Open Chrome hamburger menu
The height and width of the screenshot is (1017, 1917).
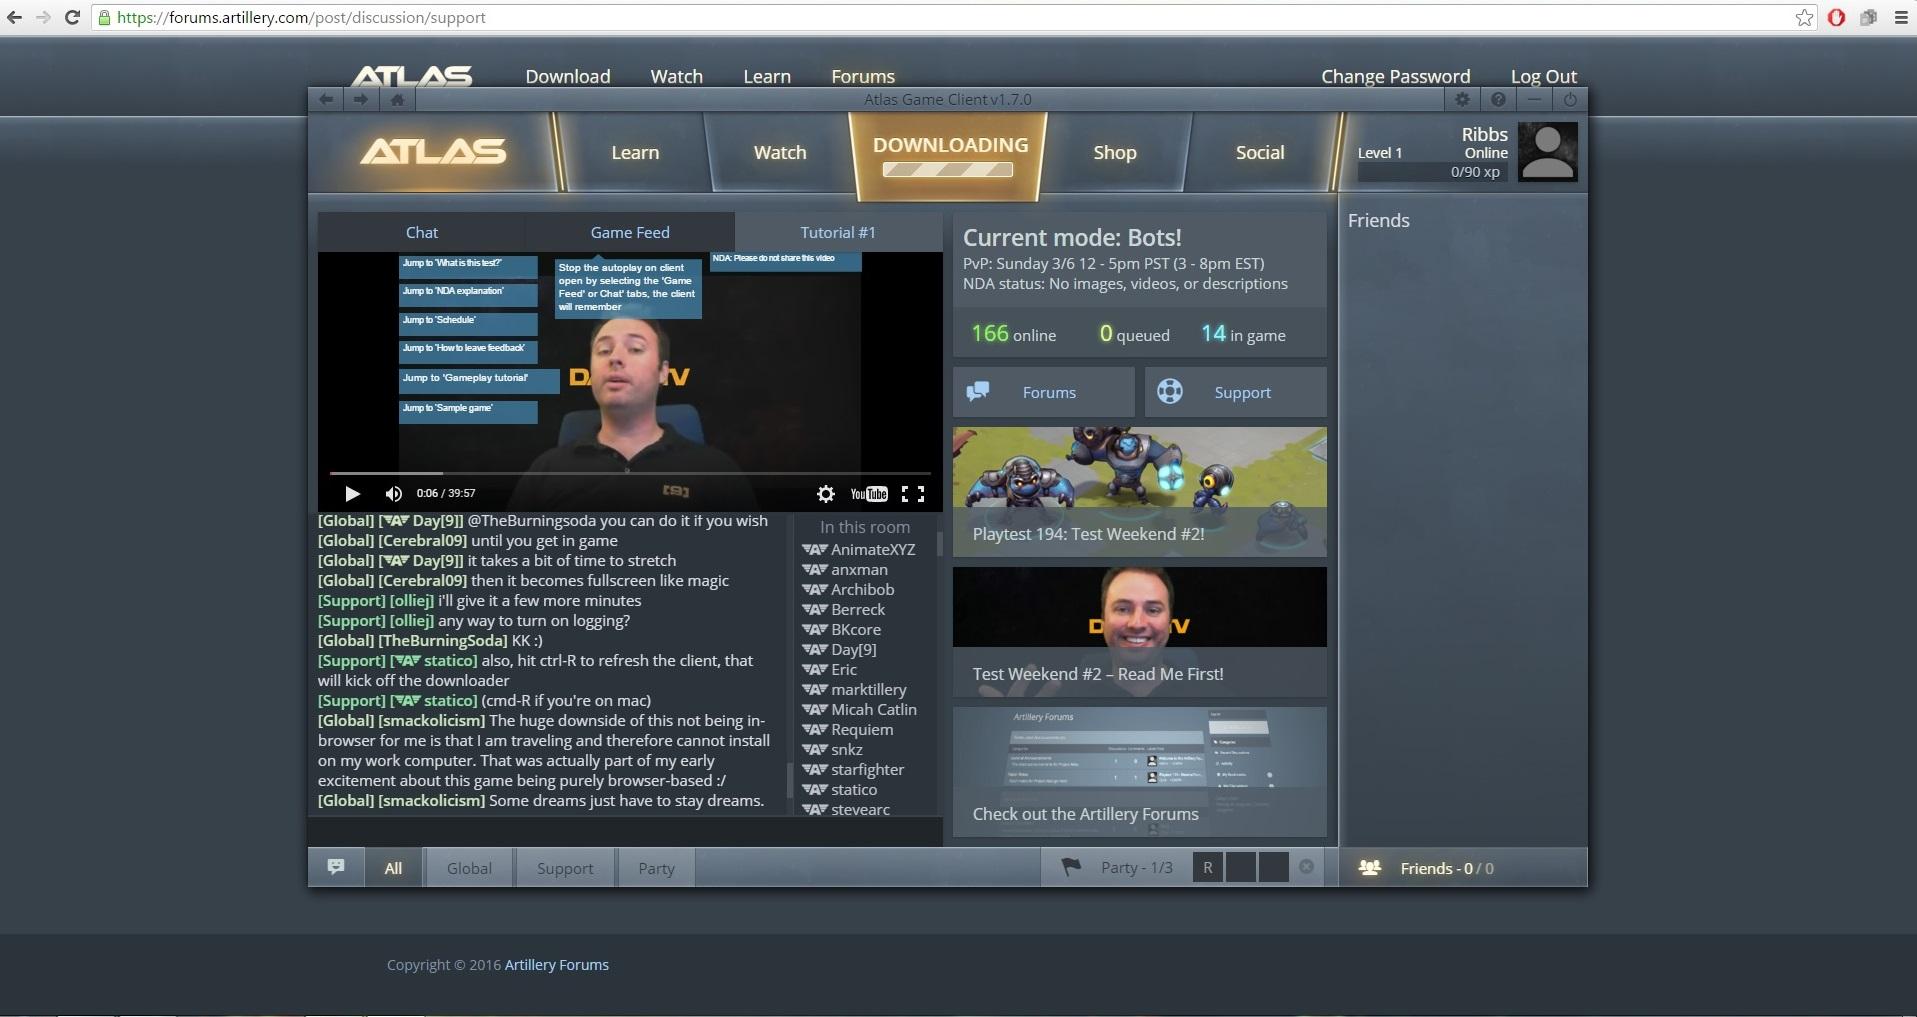tap(1901, 17)
